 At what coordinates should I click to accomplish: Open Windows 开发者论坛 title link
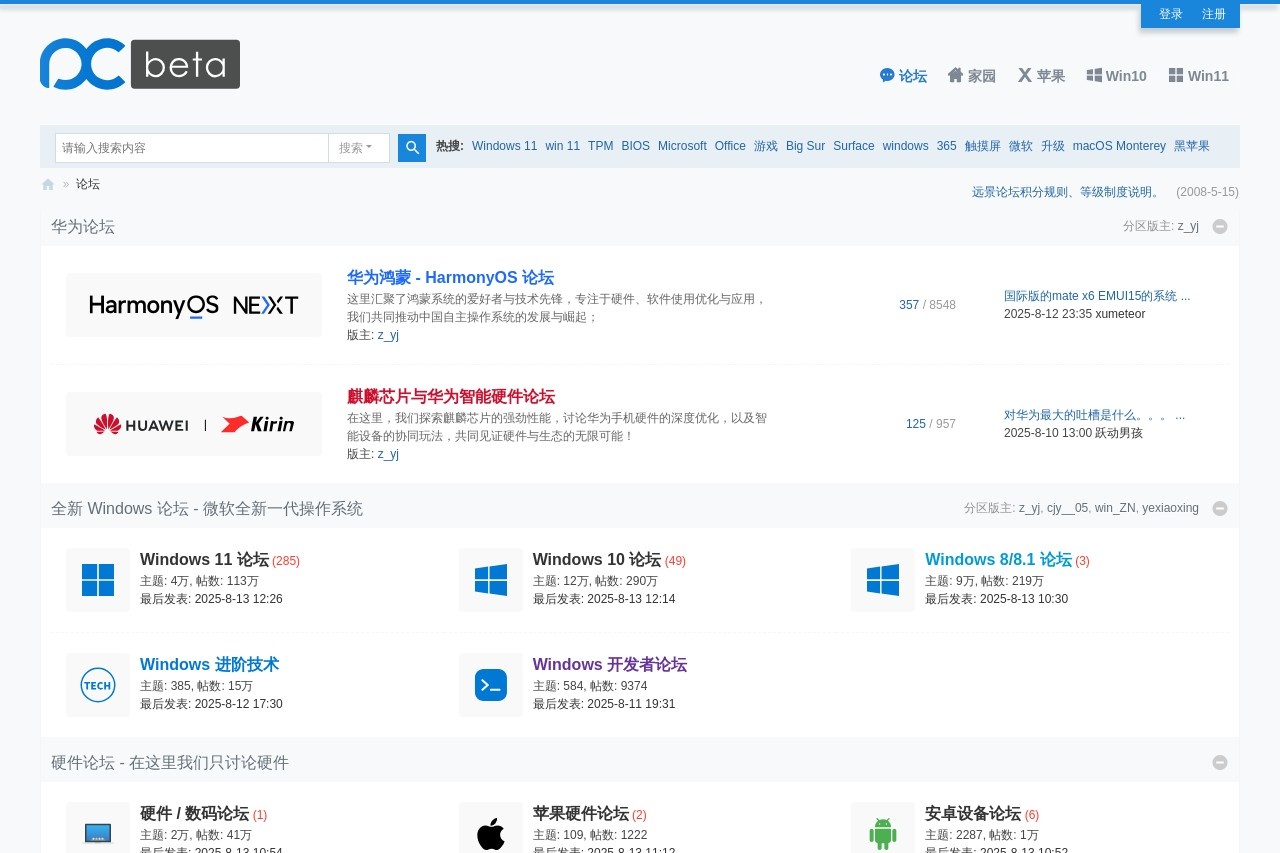[610, 665]
